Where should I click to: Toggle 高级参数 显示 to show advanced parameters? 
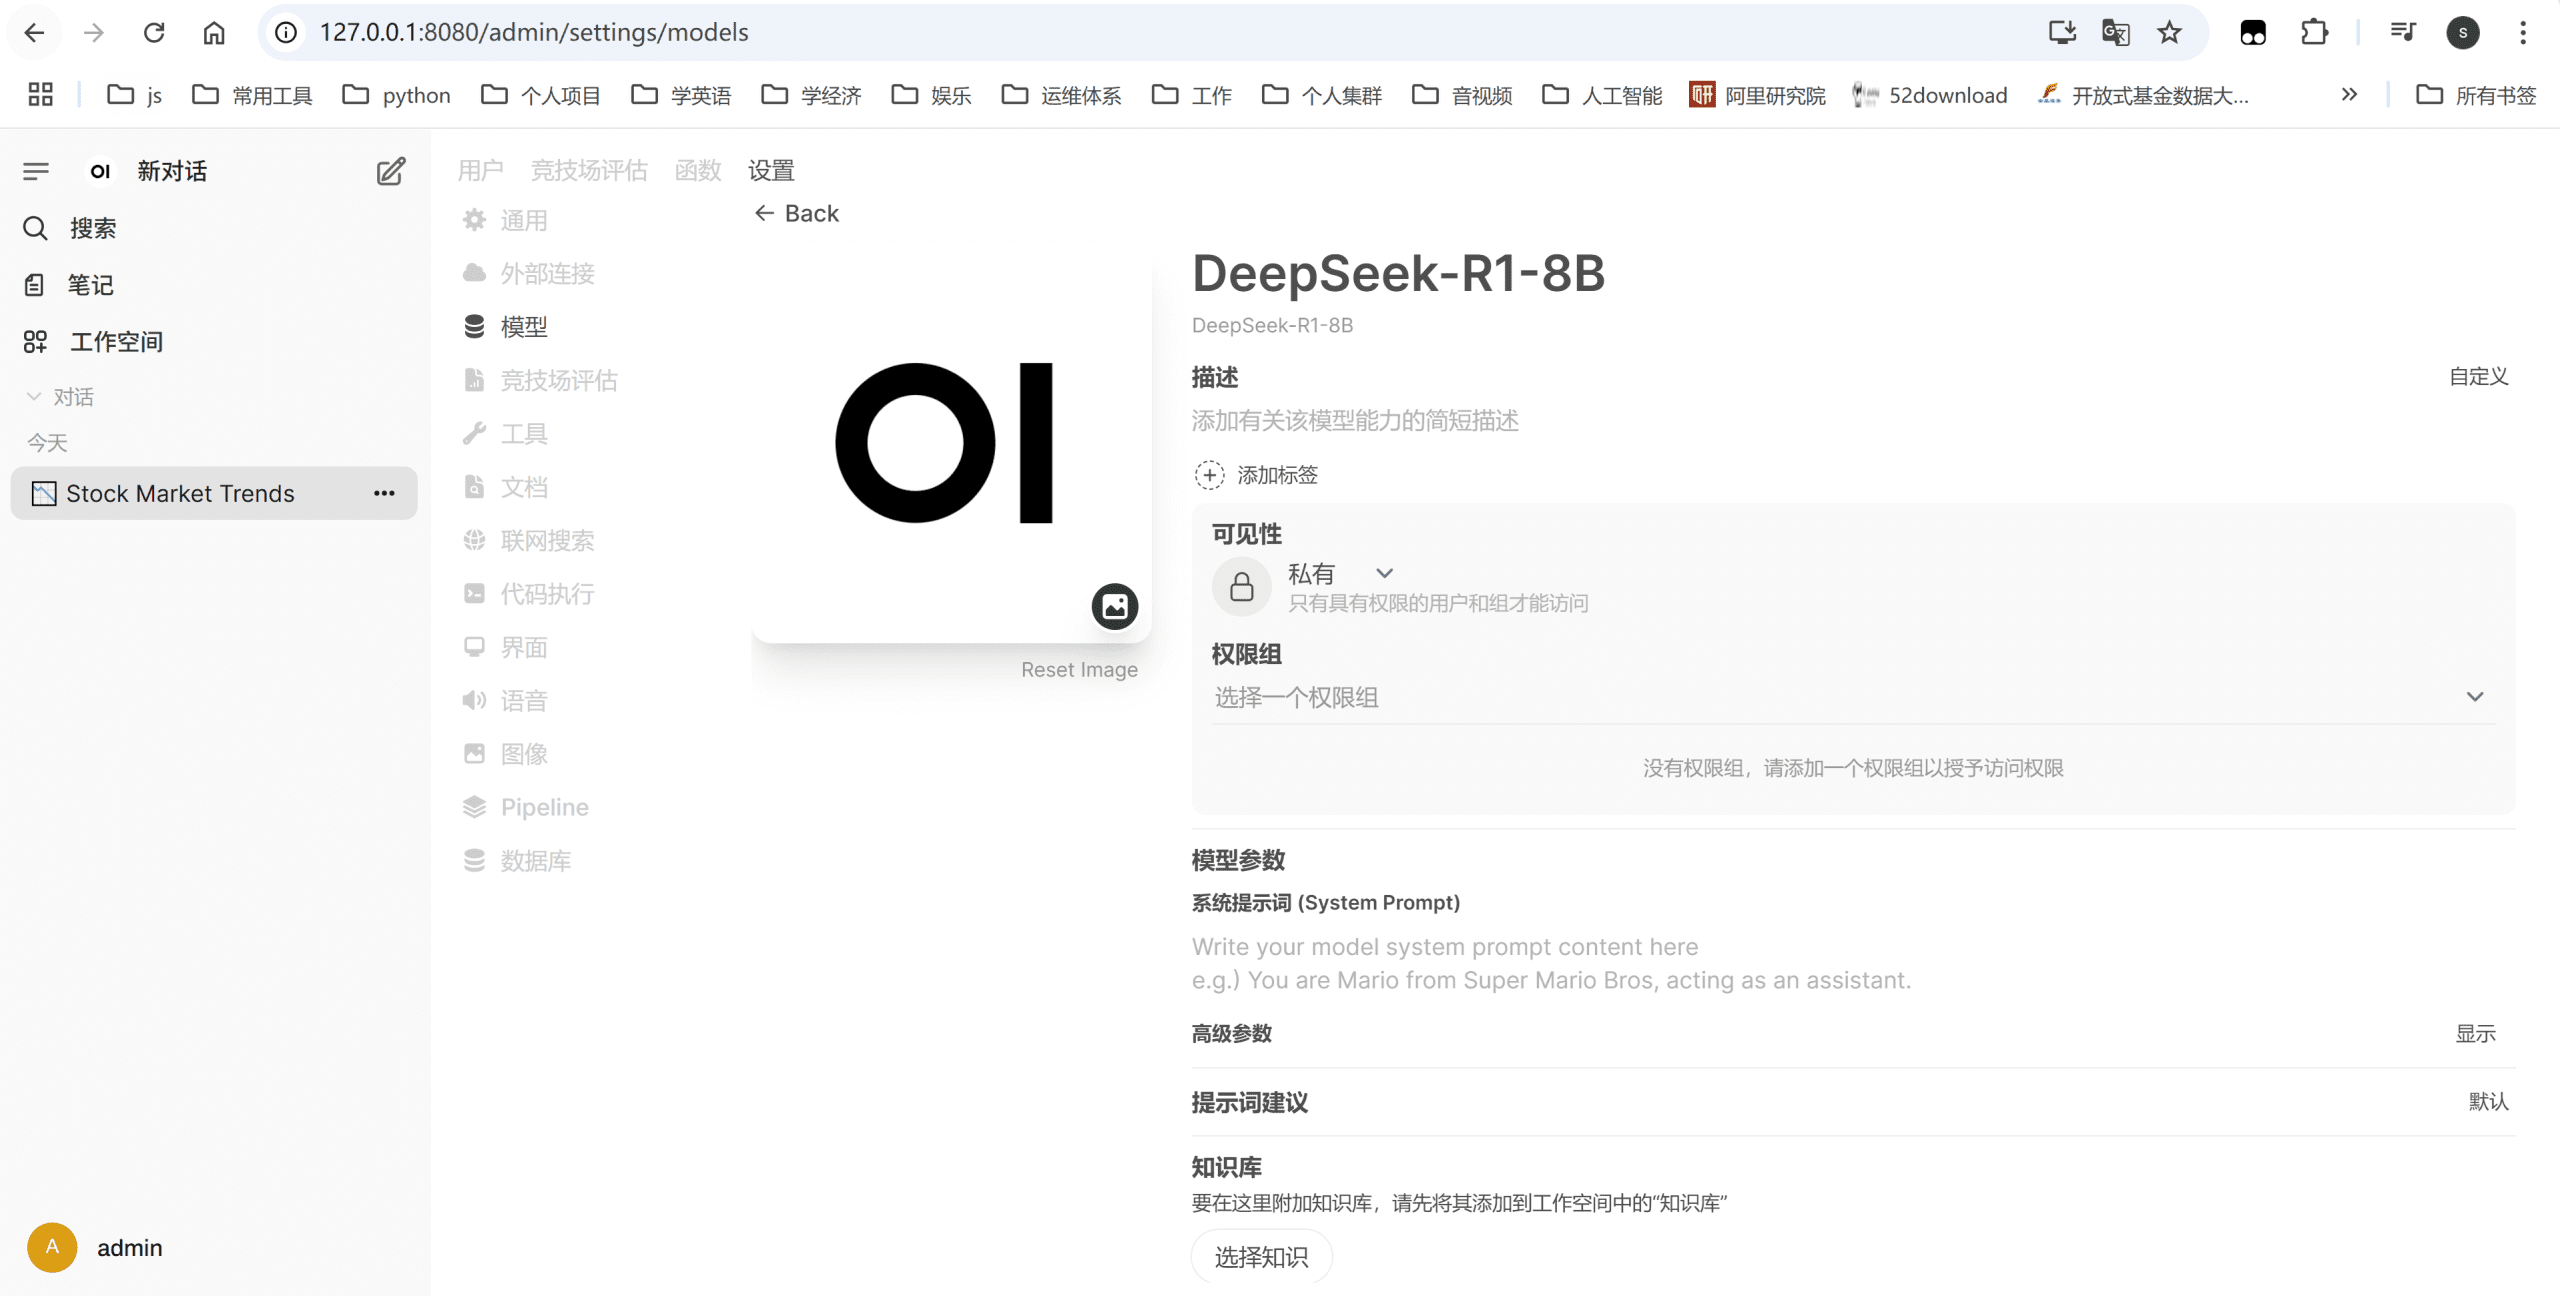tap(2475, 1033)
